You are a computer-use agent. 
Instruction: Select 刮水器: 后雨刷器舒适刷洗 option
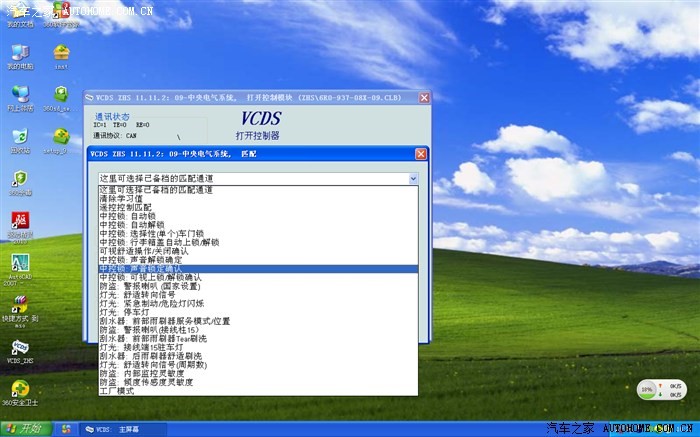click(258, 356)
